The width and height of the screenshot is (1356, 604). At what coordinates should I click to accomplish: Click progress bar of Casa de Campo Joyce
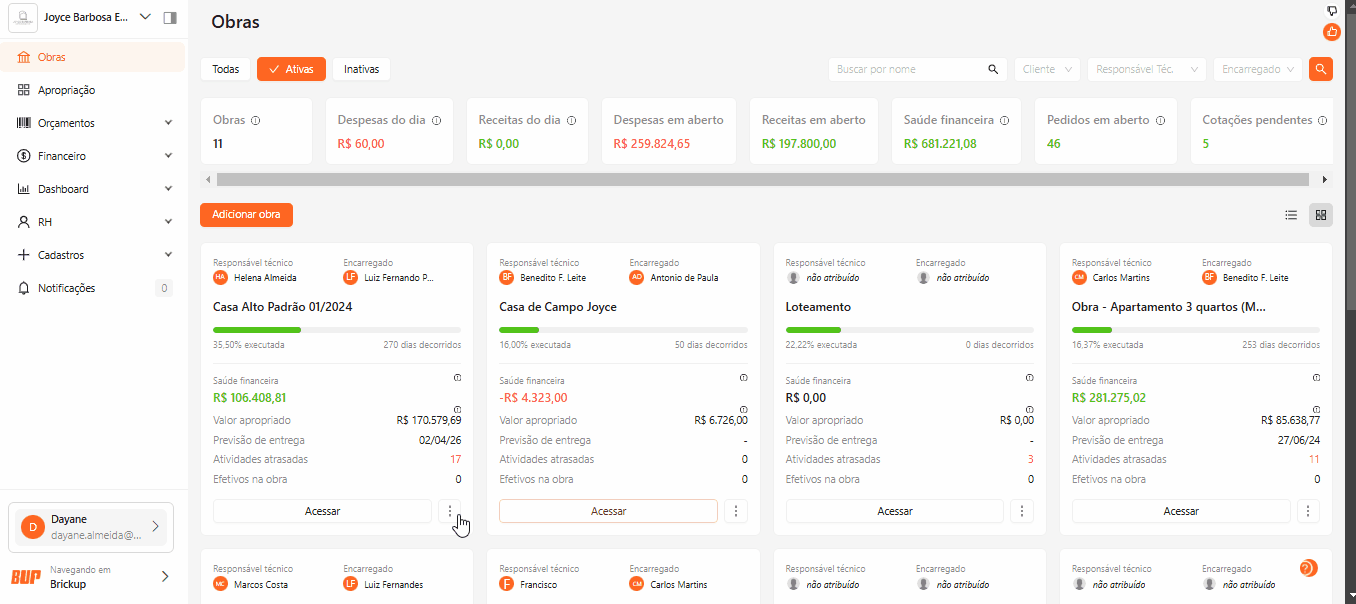point(623,330)
